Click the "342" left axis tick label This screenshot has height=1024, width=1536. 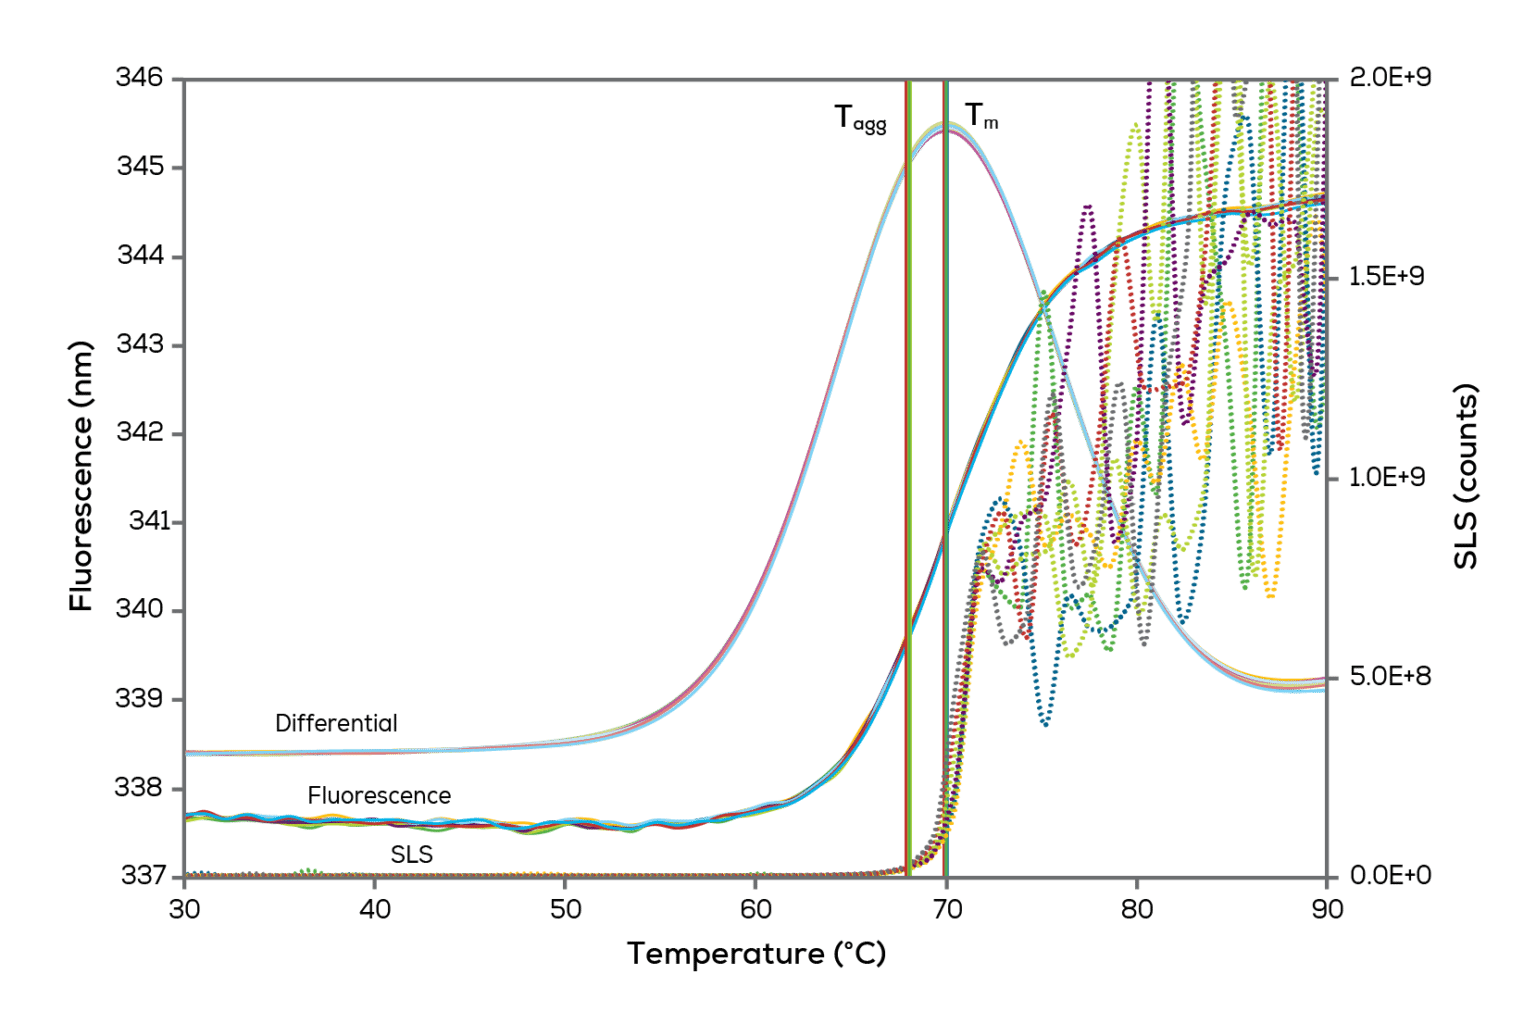tap(139, 433)
